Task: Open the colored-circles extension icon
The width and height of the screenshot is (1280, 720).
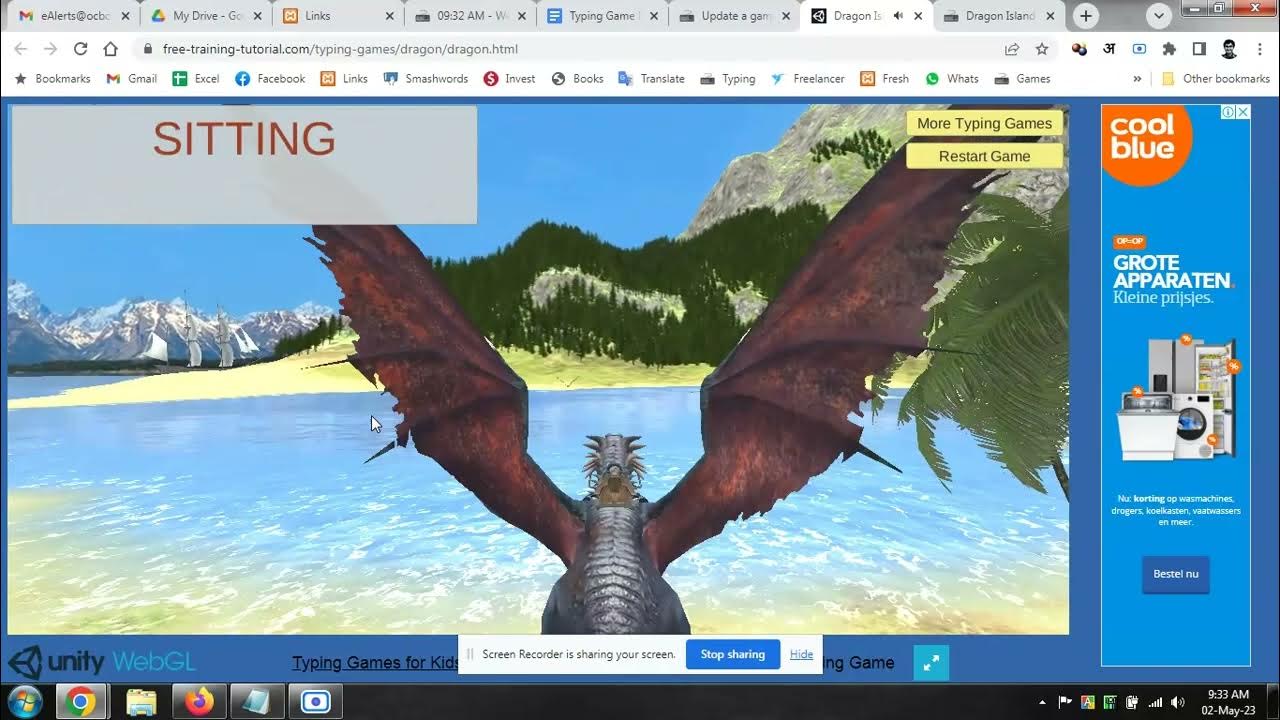Action: tap(1079, 49)
